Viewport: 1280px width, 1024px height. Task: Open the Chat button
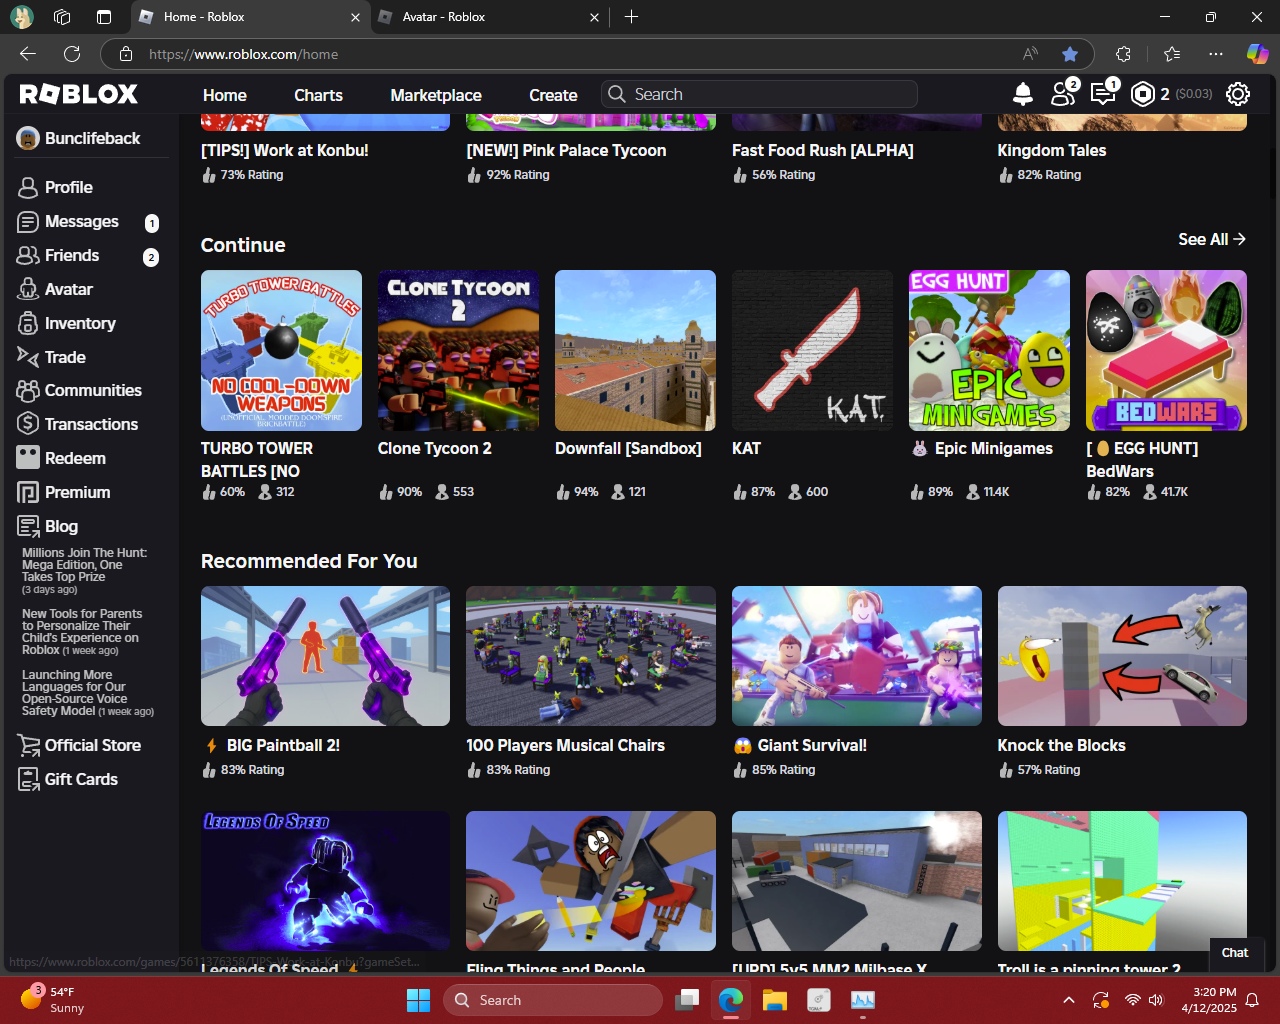(1235, 953)
